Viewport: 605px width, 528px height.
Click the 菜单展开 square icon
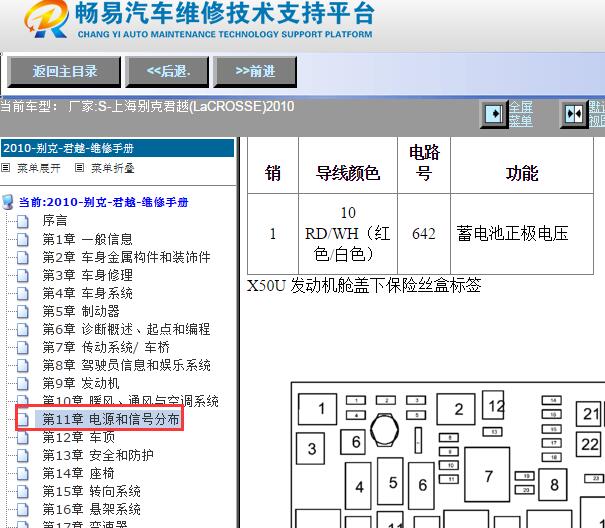[x=5, y=168]
